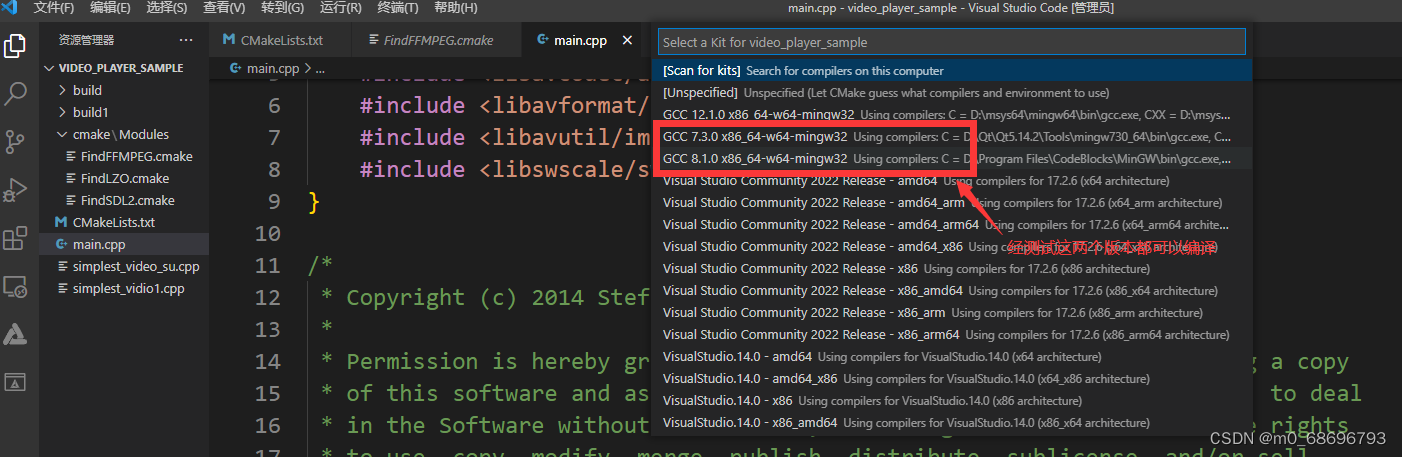Switch to the CMakeLists.txt tab

[281, 40]
